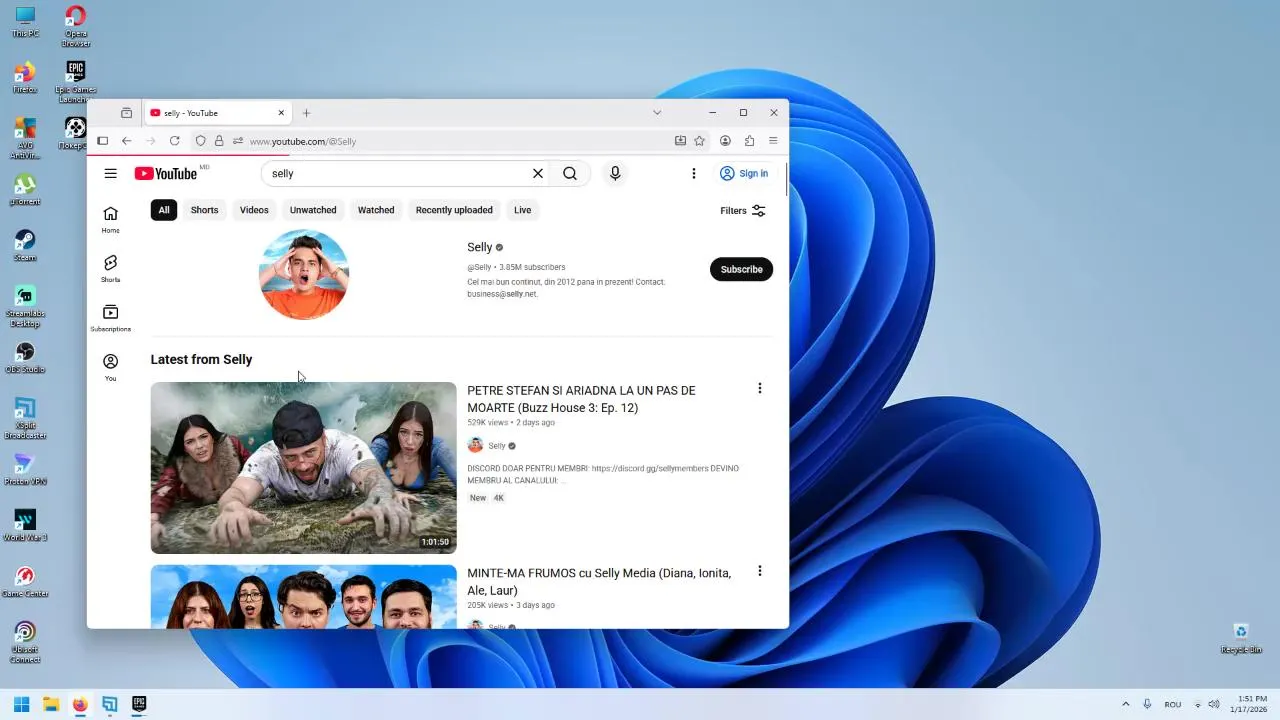Start voice search with the microphone

click(615, 173)
